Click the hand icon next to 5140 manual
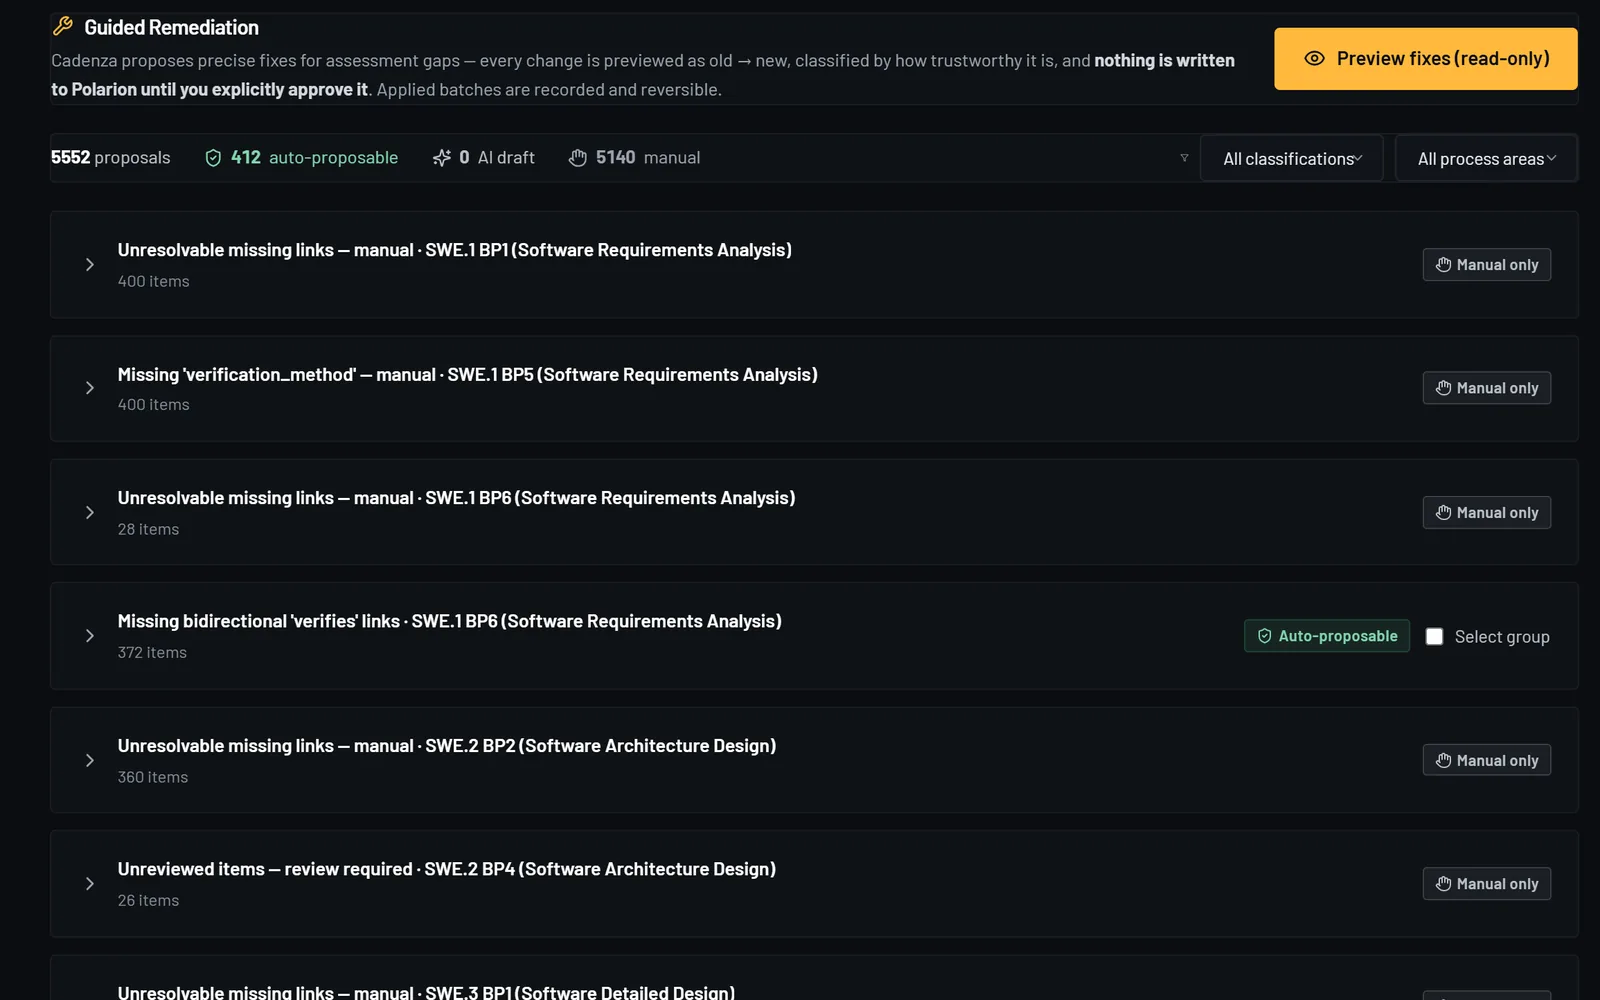This screenshot has width=1600, height=1000. [578, 158]
